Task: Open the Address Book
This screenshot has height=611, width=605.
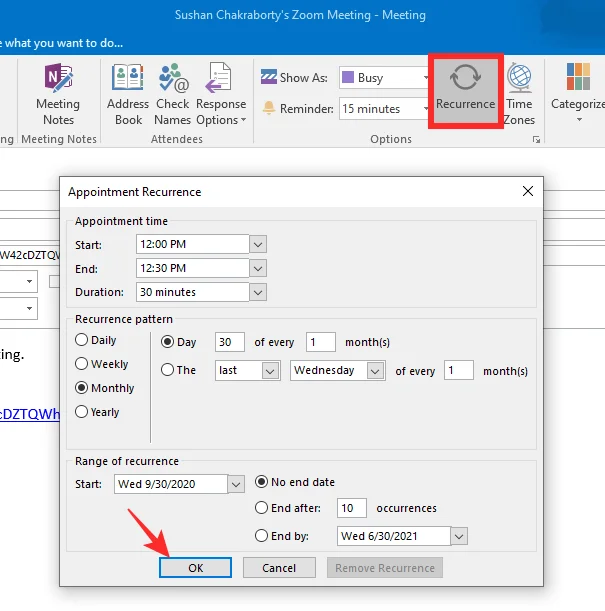Action: [128, 94]
